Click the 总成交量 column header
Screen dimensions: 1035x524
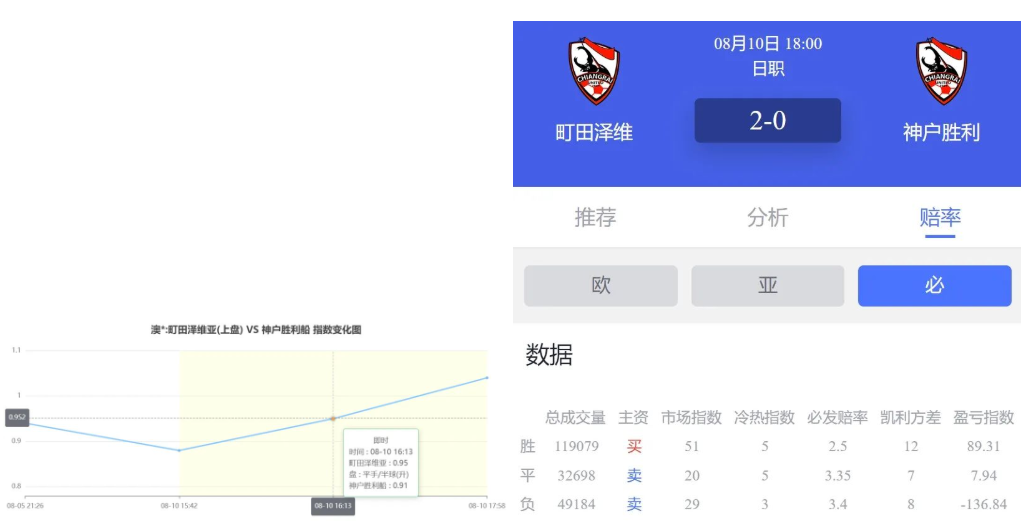[575, 417]
